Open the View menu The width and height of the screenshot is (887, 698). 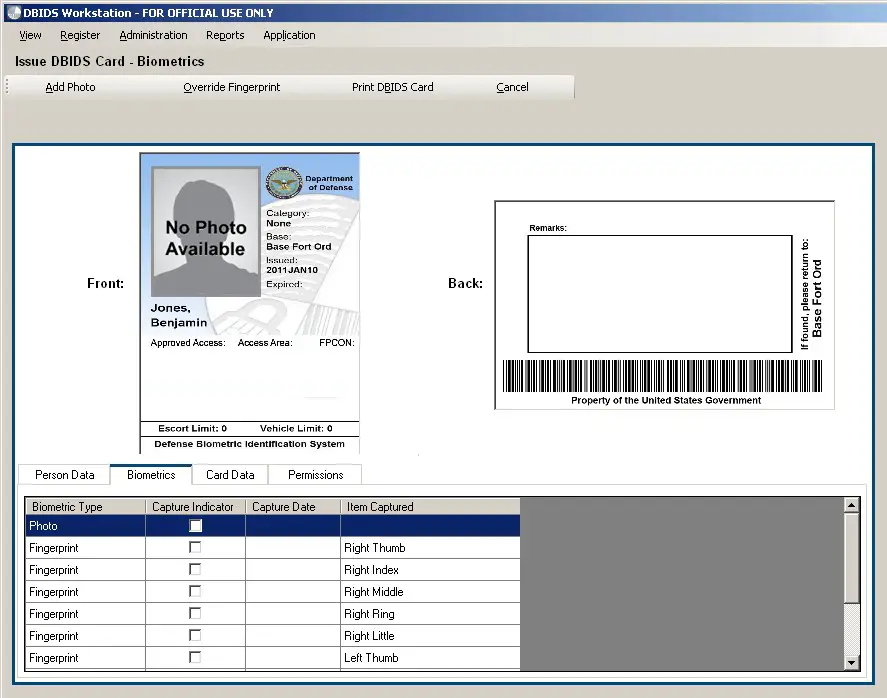pyautogui.click(x=29, y=35)
